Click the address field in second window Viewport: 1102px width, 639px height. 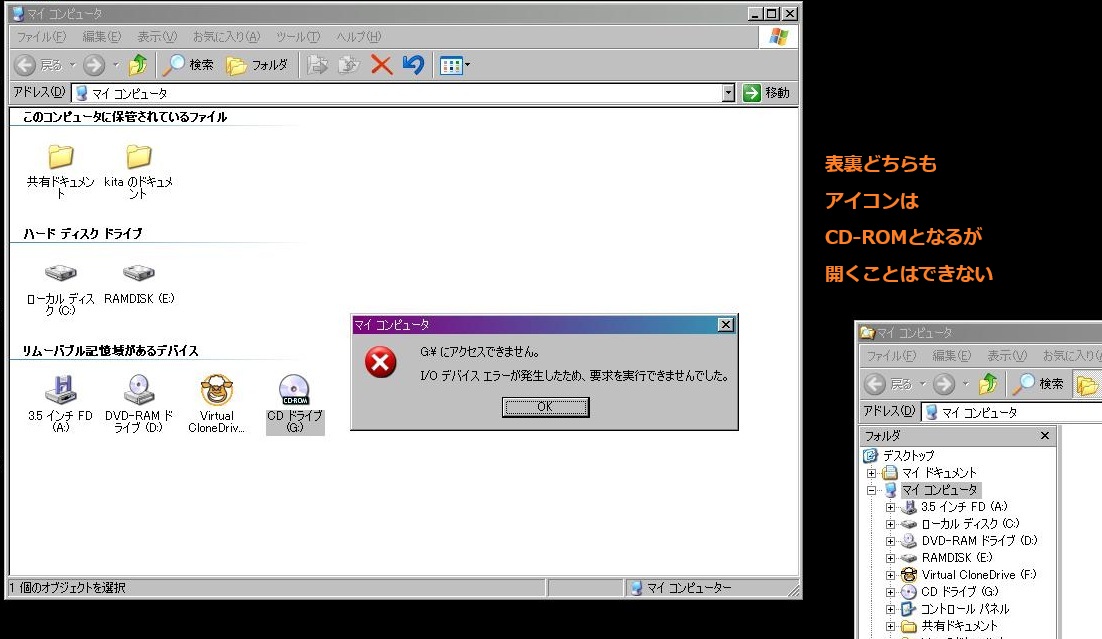[1012, 413]
